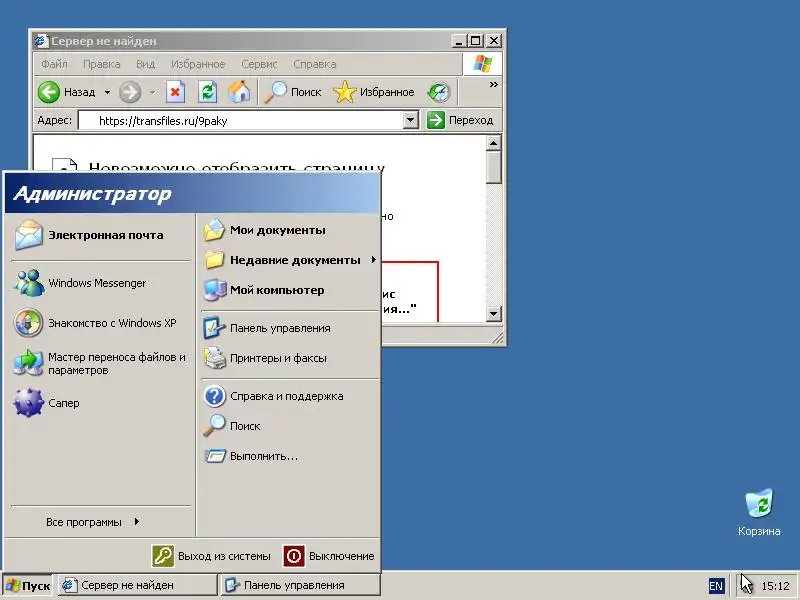Screen dimensions: 800x600
Task: Open the Справка menu
Action: (x=315, y=64)
